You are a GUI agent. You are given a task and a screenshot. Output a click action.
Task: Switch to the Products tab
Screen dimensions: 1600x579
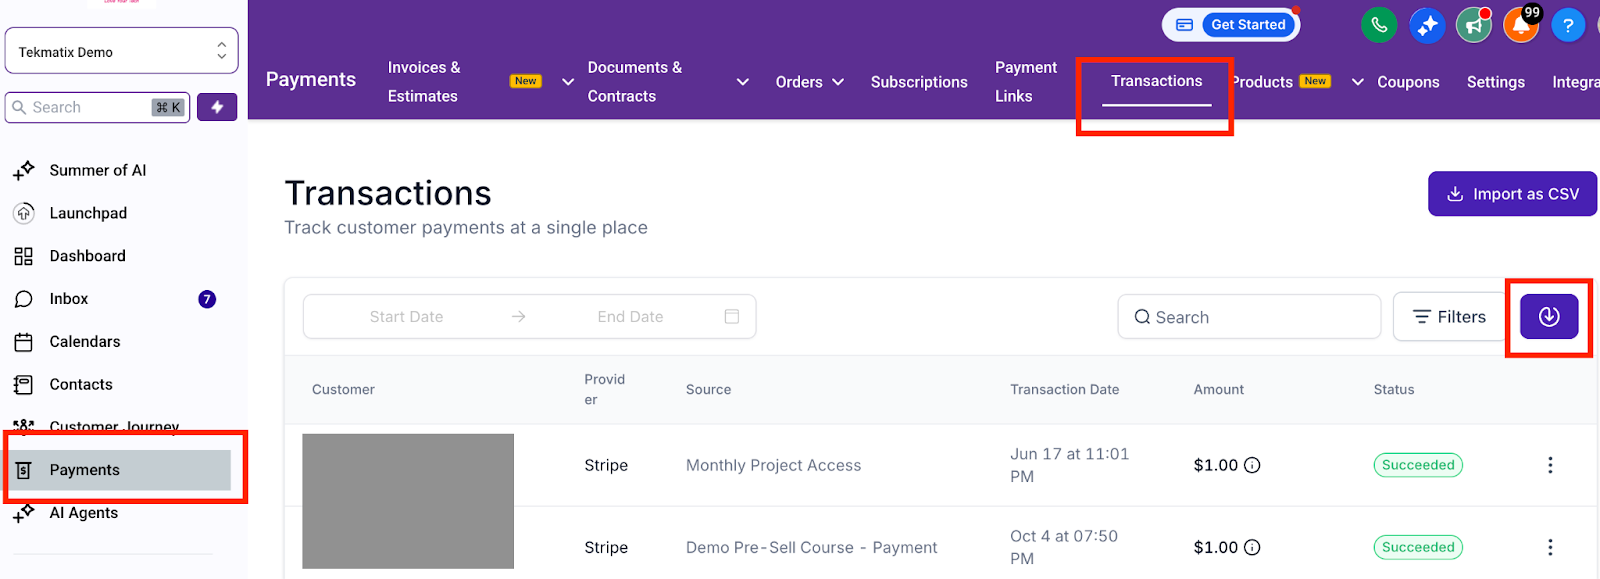pyautogui.click(x=1263, y=82)
